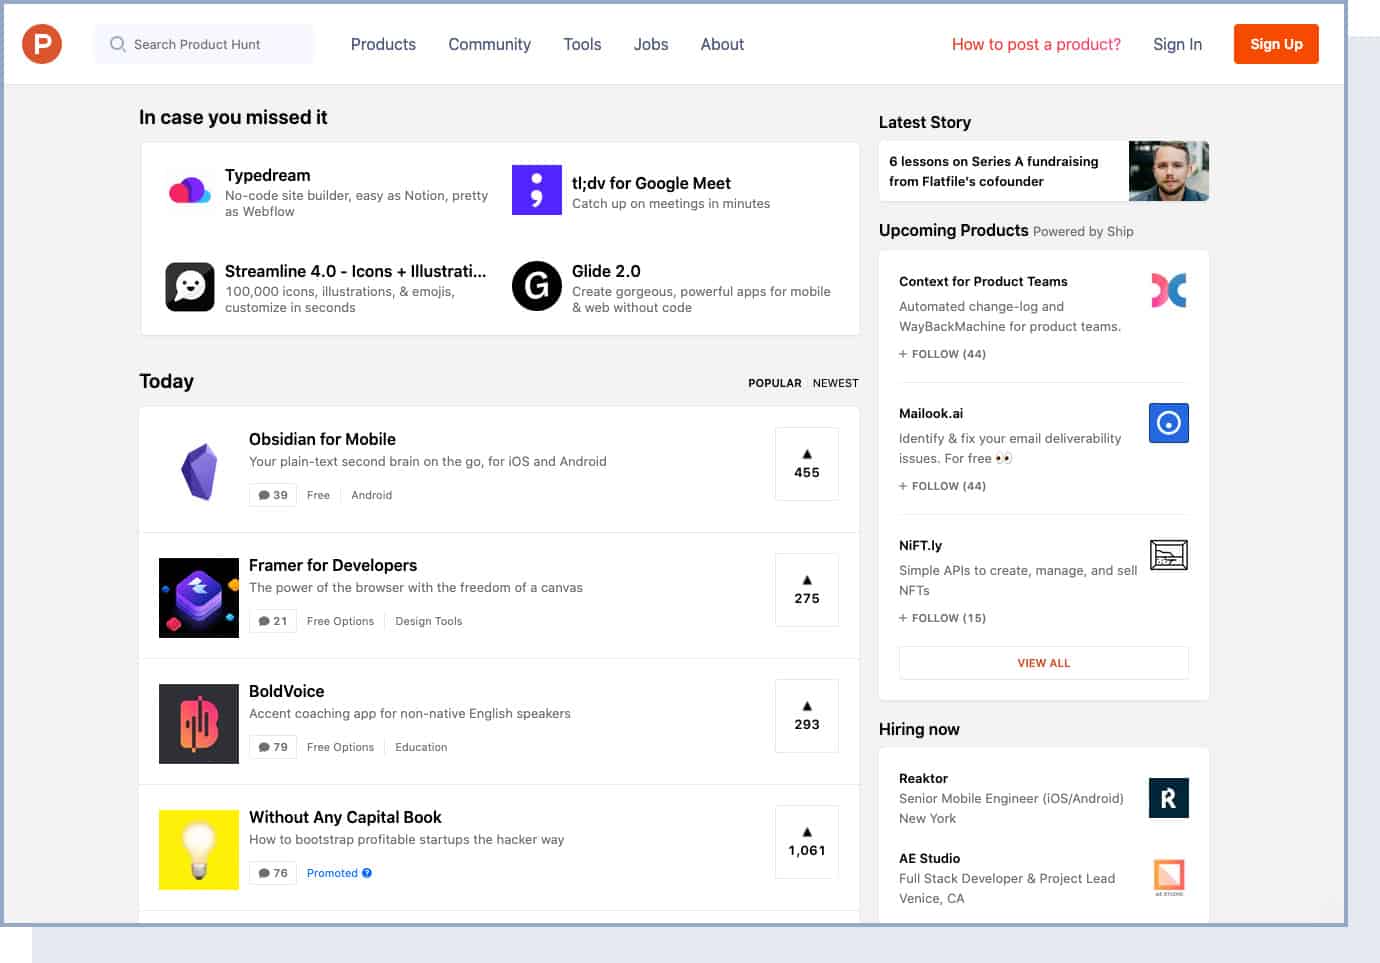This screenshot has height=963, width=1380.
Task: Click the Design Tools topic tag
Action: pos(428,621)
